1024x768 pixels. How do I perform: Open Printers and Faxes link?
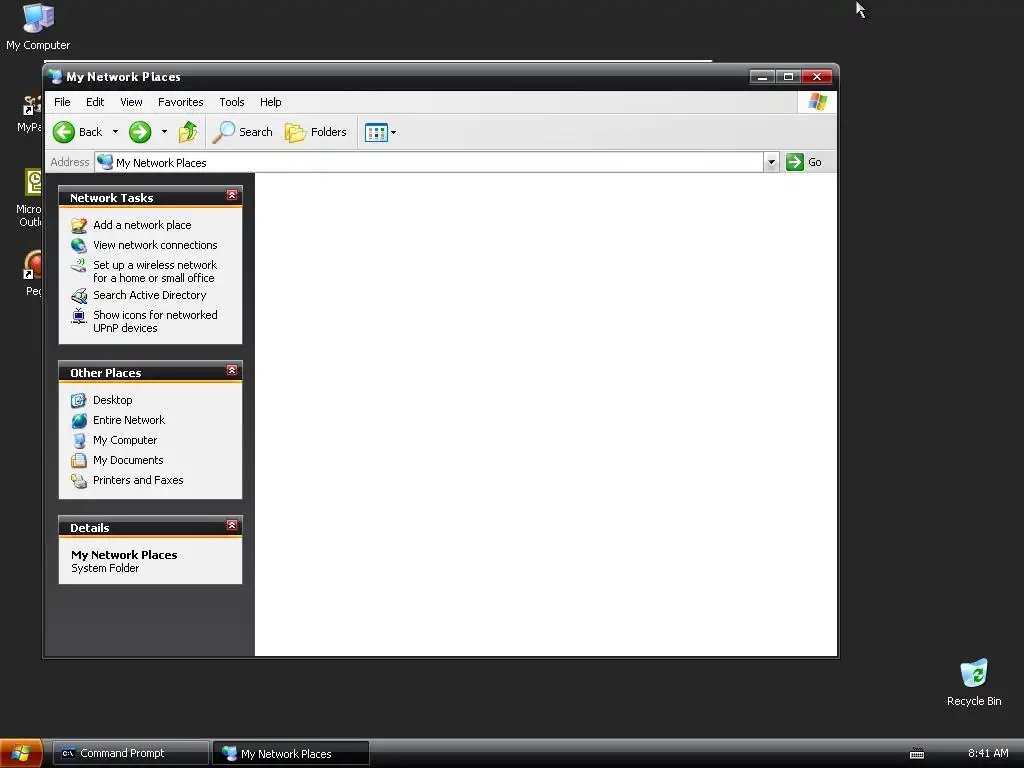pyautogui.click(x=138, y=480)
